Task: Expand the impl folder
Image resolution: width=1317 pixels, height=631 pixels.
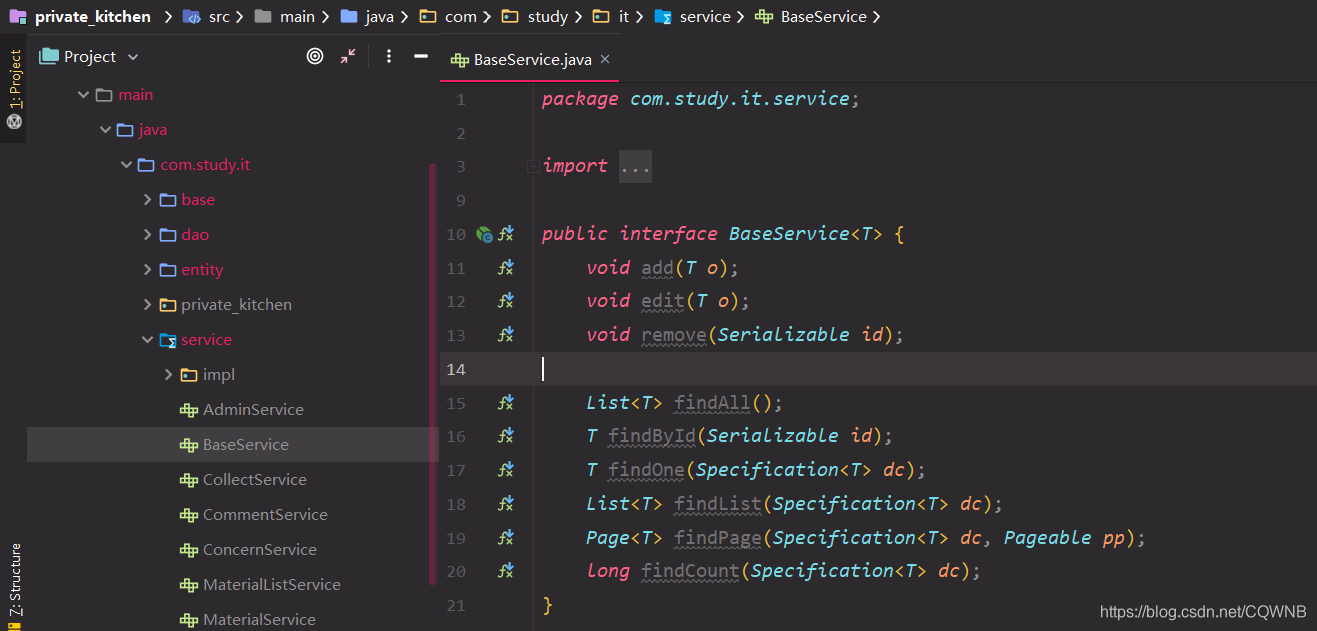Action: coord(168,375)
